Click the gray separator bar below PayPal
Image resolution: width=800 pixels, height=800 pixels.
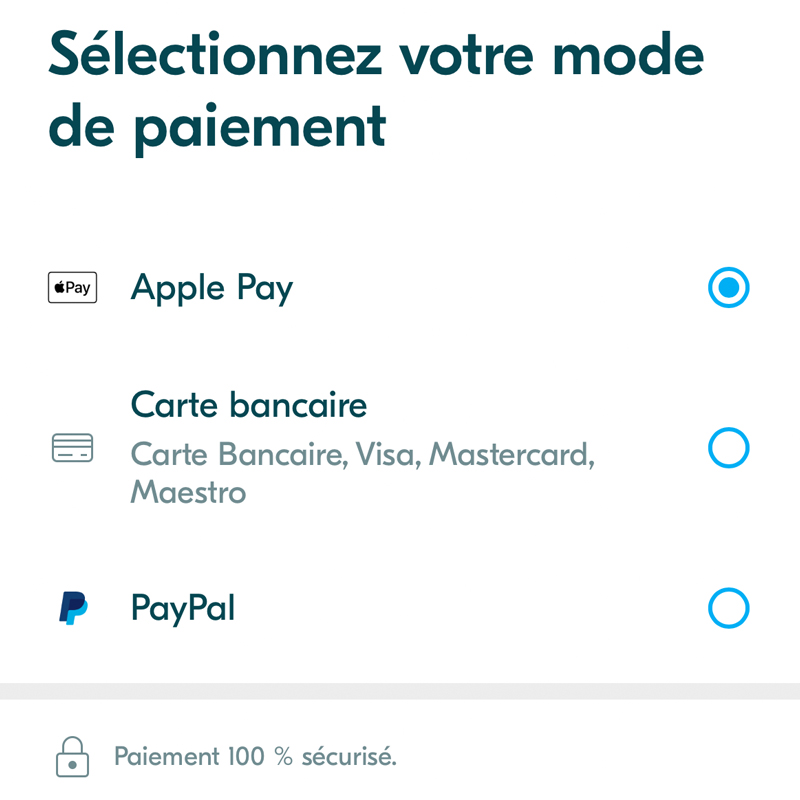(400, 691)
